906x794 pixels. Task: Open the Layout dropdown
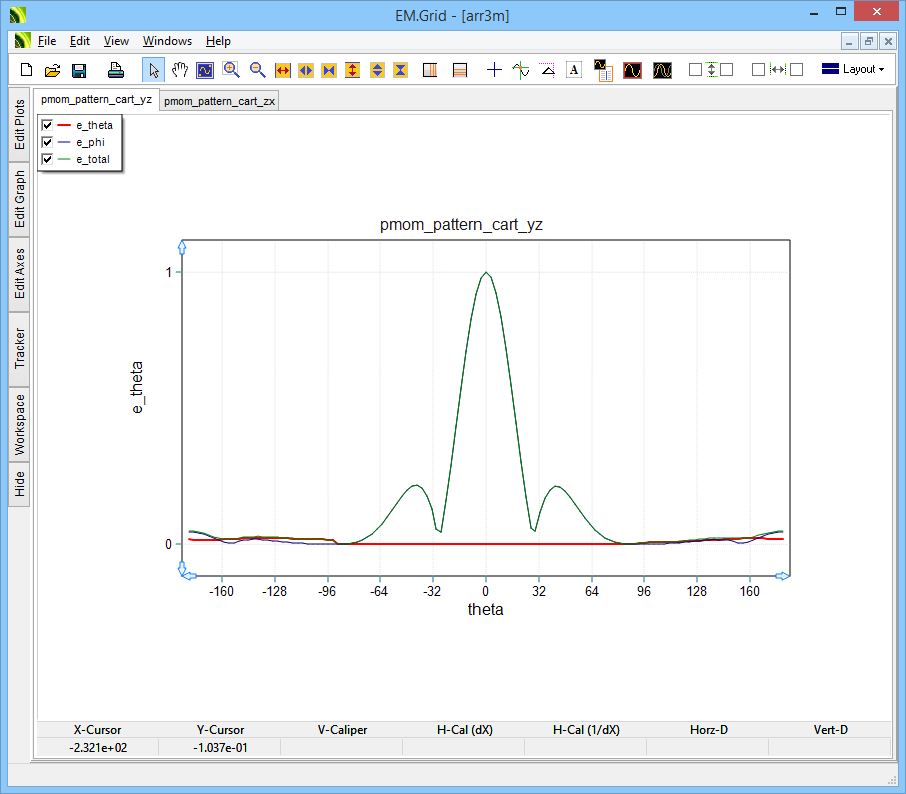pyautogui.click(x=852, y=70)
